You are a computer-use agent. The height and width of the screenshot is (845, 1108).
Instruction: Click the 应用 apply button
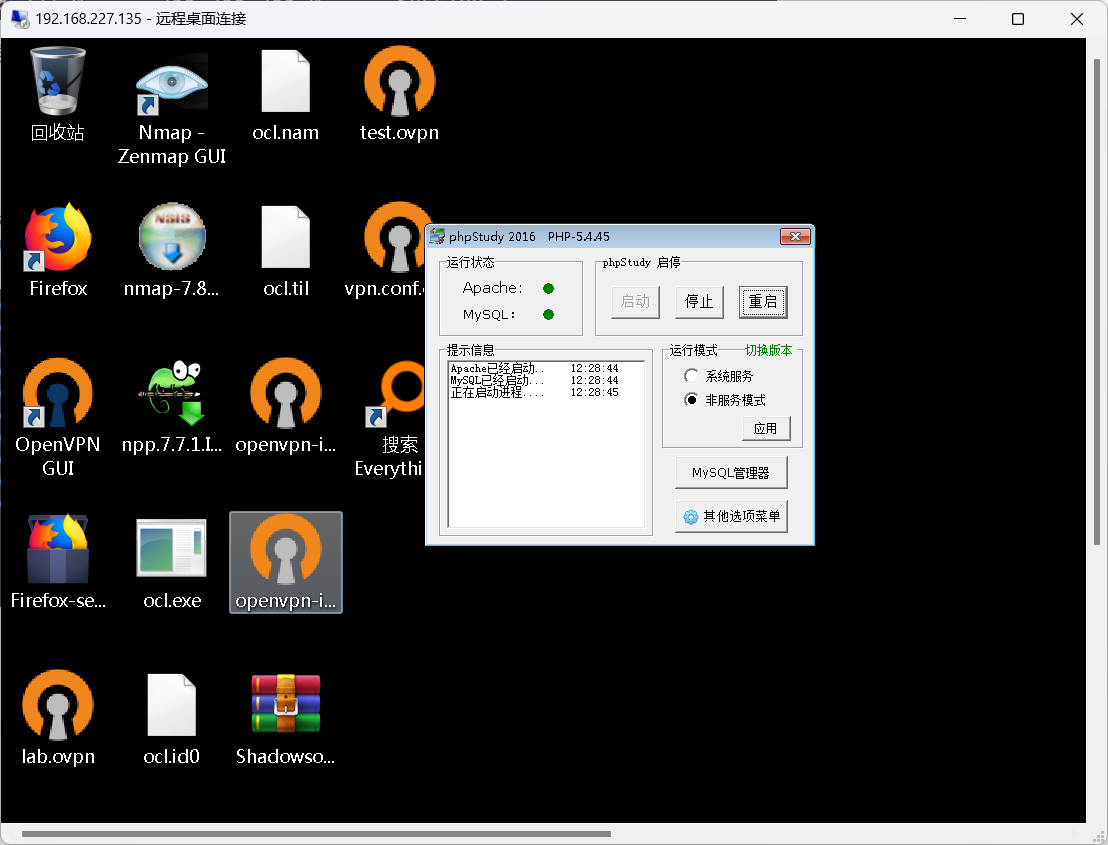coord(765,428)
